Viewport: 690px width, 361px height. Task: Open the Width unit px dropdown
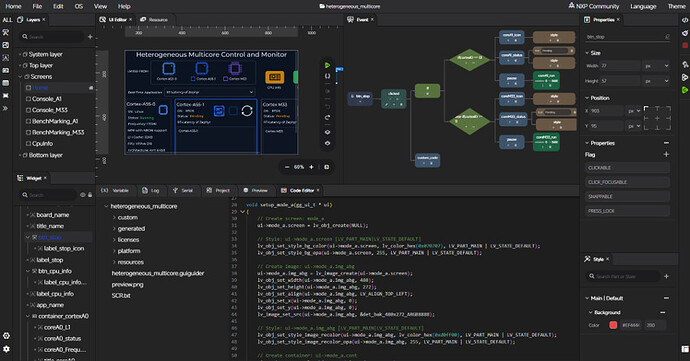(657, 66)
